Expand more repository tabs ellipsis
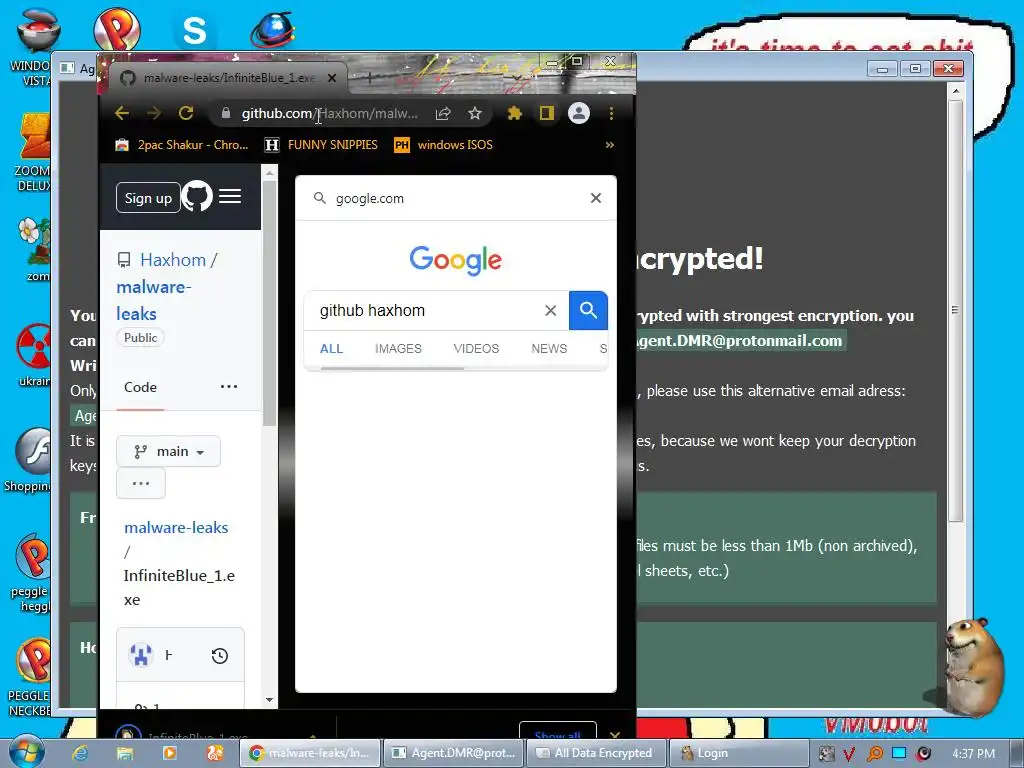This screenshot has height=768, width=1024. [x=229, y=387]
